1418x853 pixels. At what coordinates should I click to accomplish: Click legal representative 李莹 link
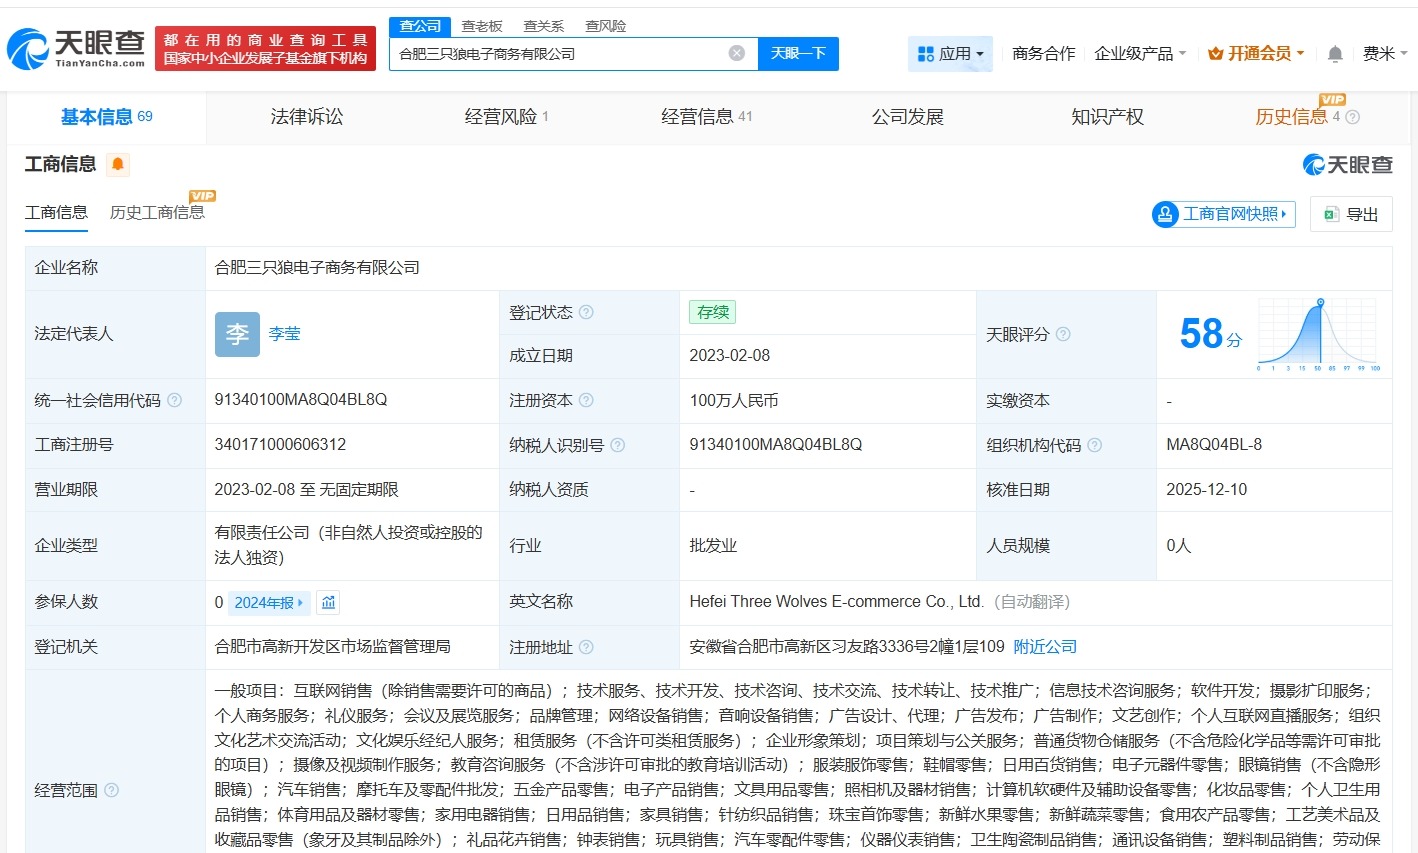click(284, 333)
